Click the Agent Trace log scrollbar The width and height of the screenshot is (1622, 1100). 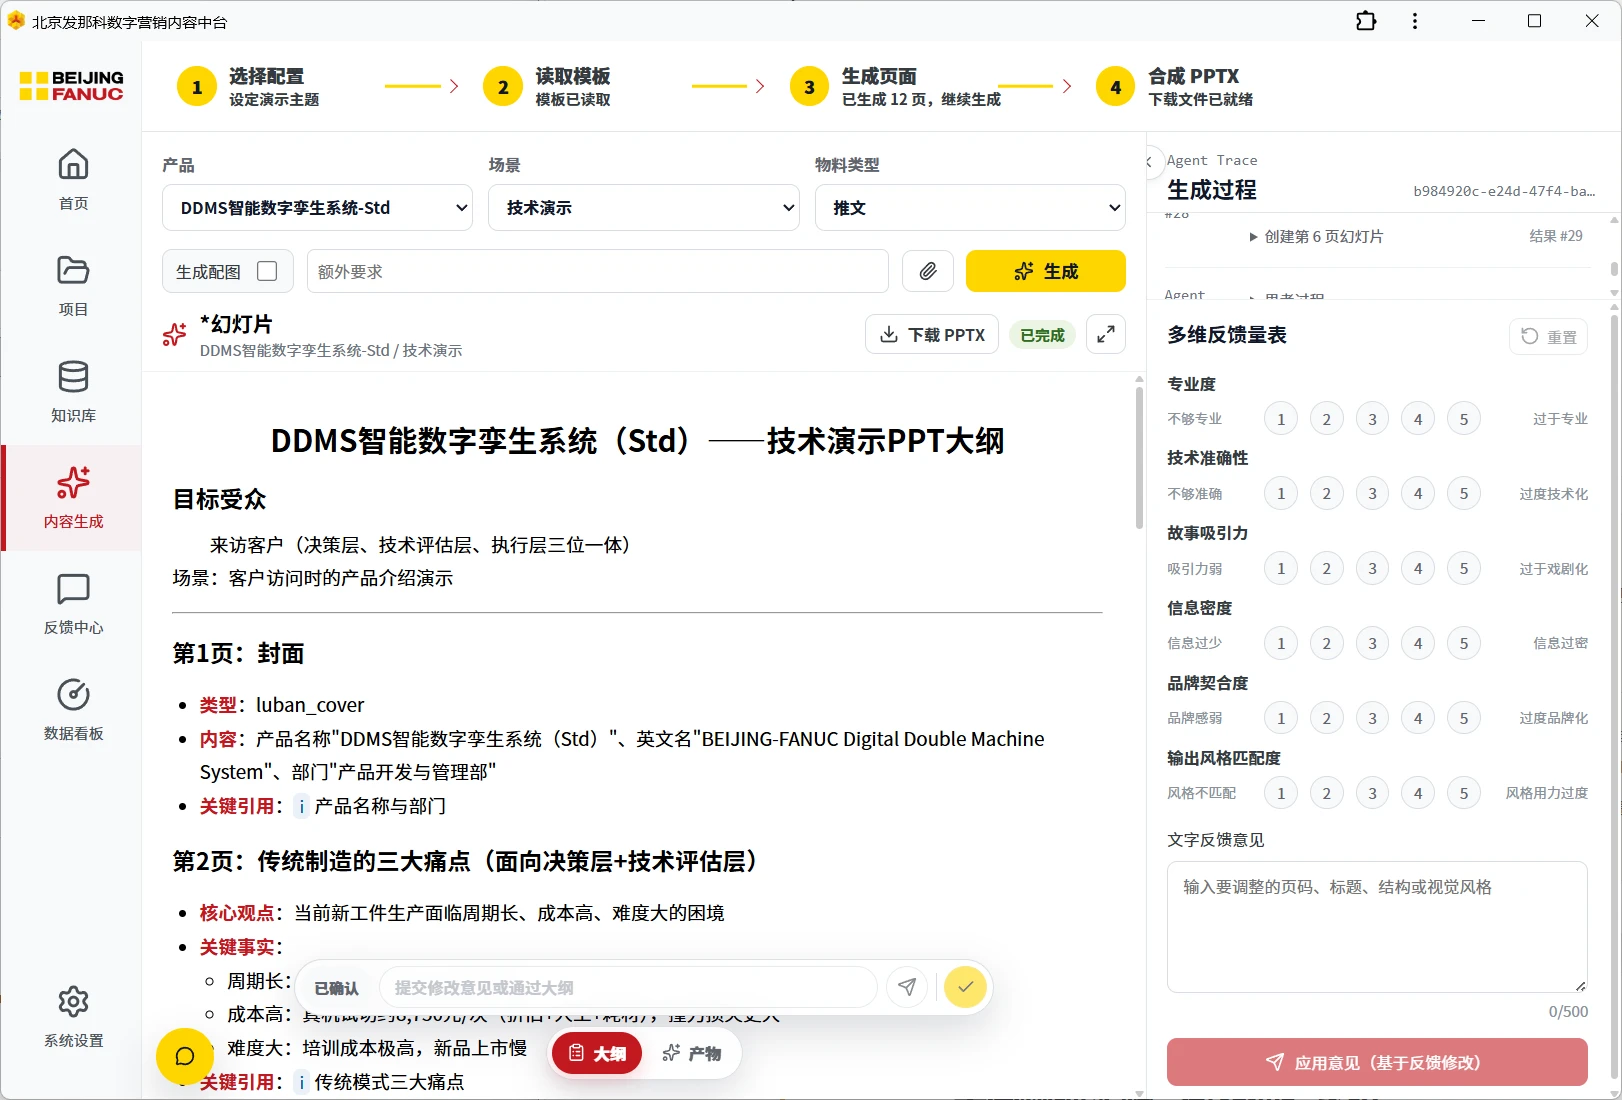pyautogui.click(x=1614, y=269)
